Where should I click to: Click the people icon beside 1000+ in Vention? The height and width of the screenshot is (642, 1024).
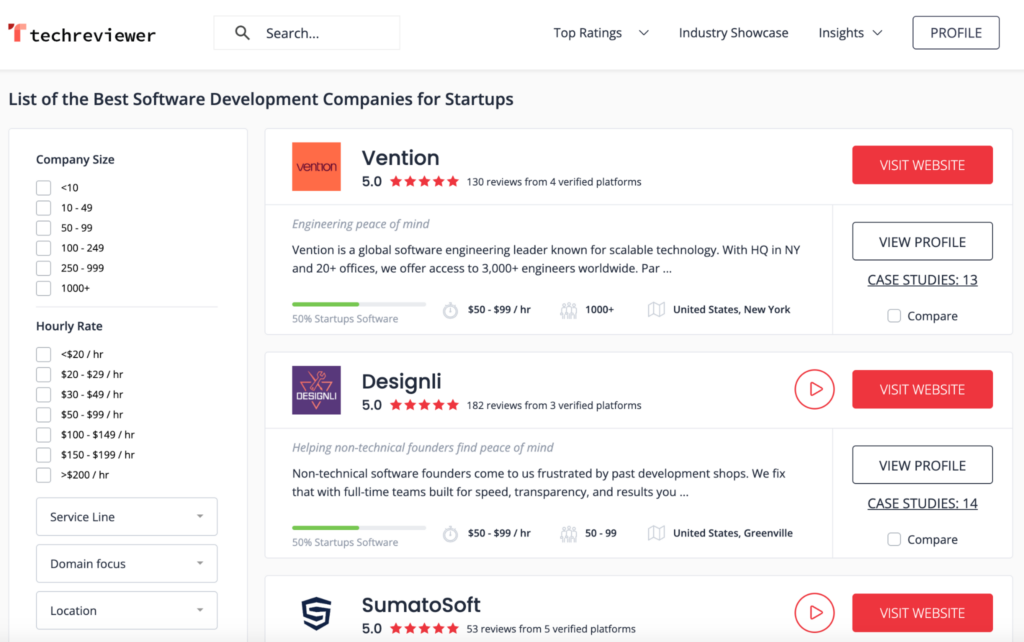568,310
